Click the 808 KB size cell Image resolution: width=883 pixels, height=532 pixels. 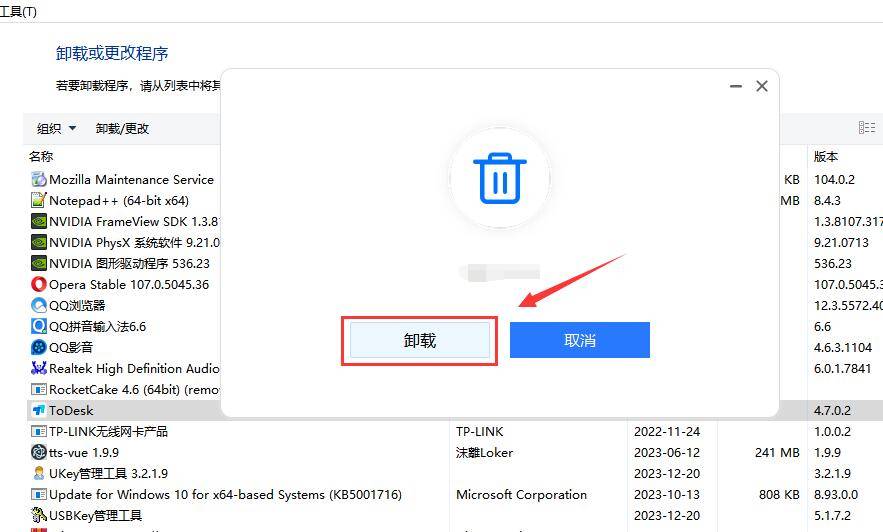[779, 495]
